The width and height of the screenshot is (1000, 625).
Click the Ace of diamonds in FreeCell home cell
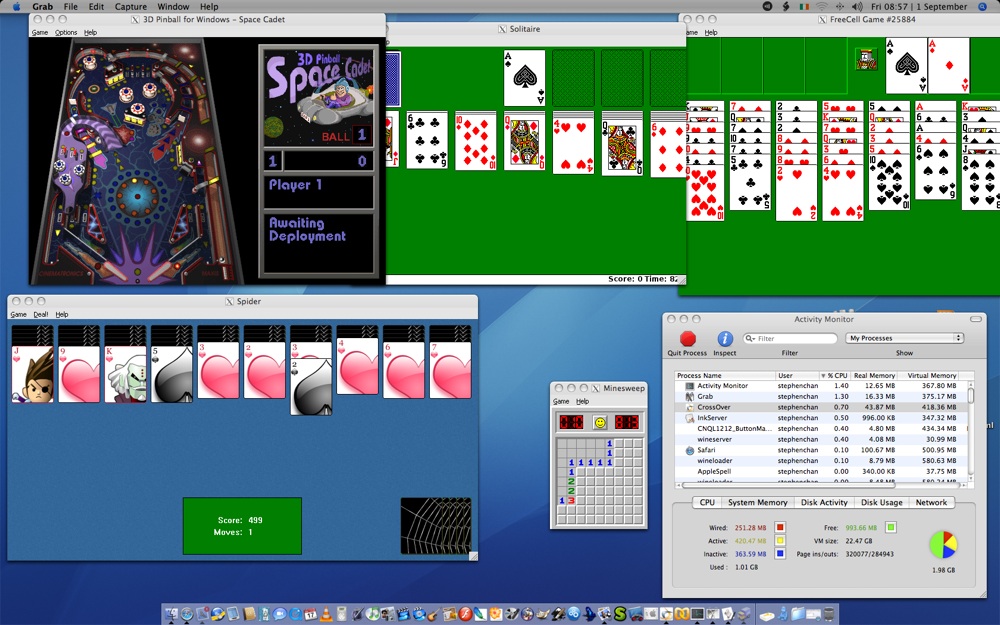(x=949, y=65)
